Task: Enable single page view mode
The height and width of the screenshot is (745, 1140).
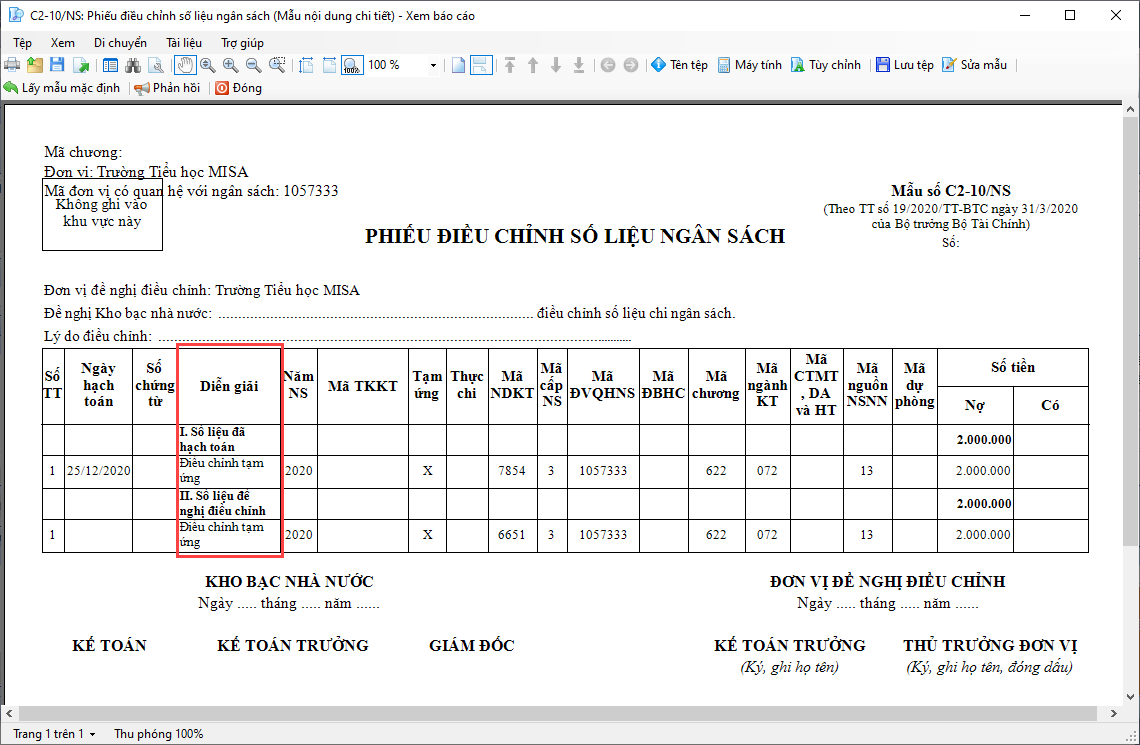Action: tap(458, 65)
